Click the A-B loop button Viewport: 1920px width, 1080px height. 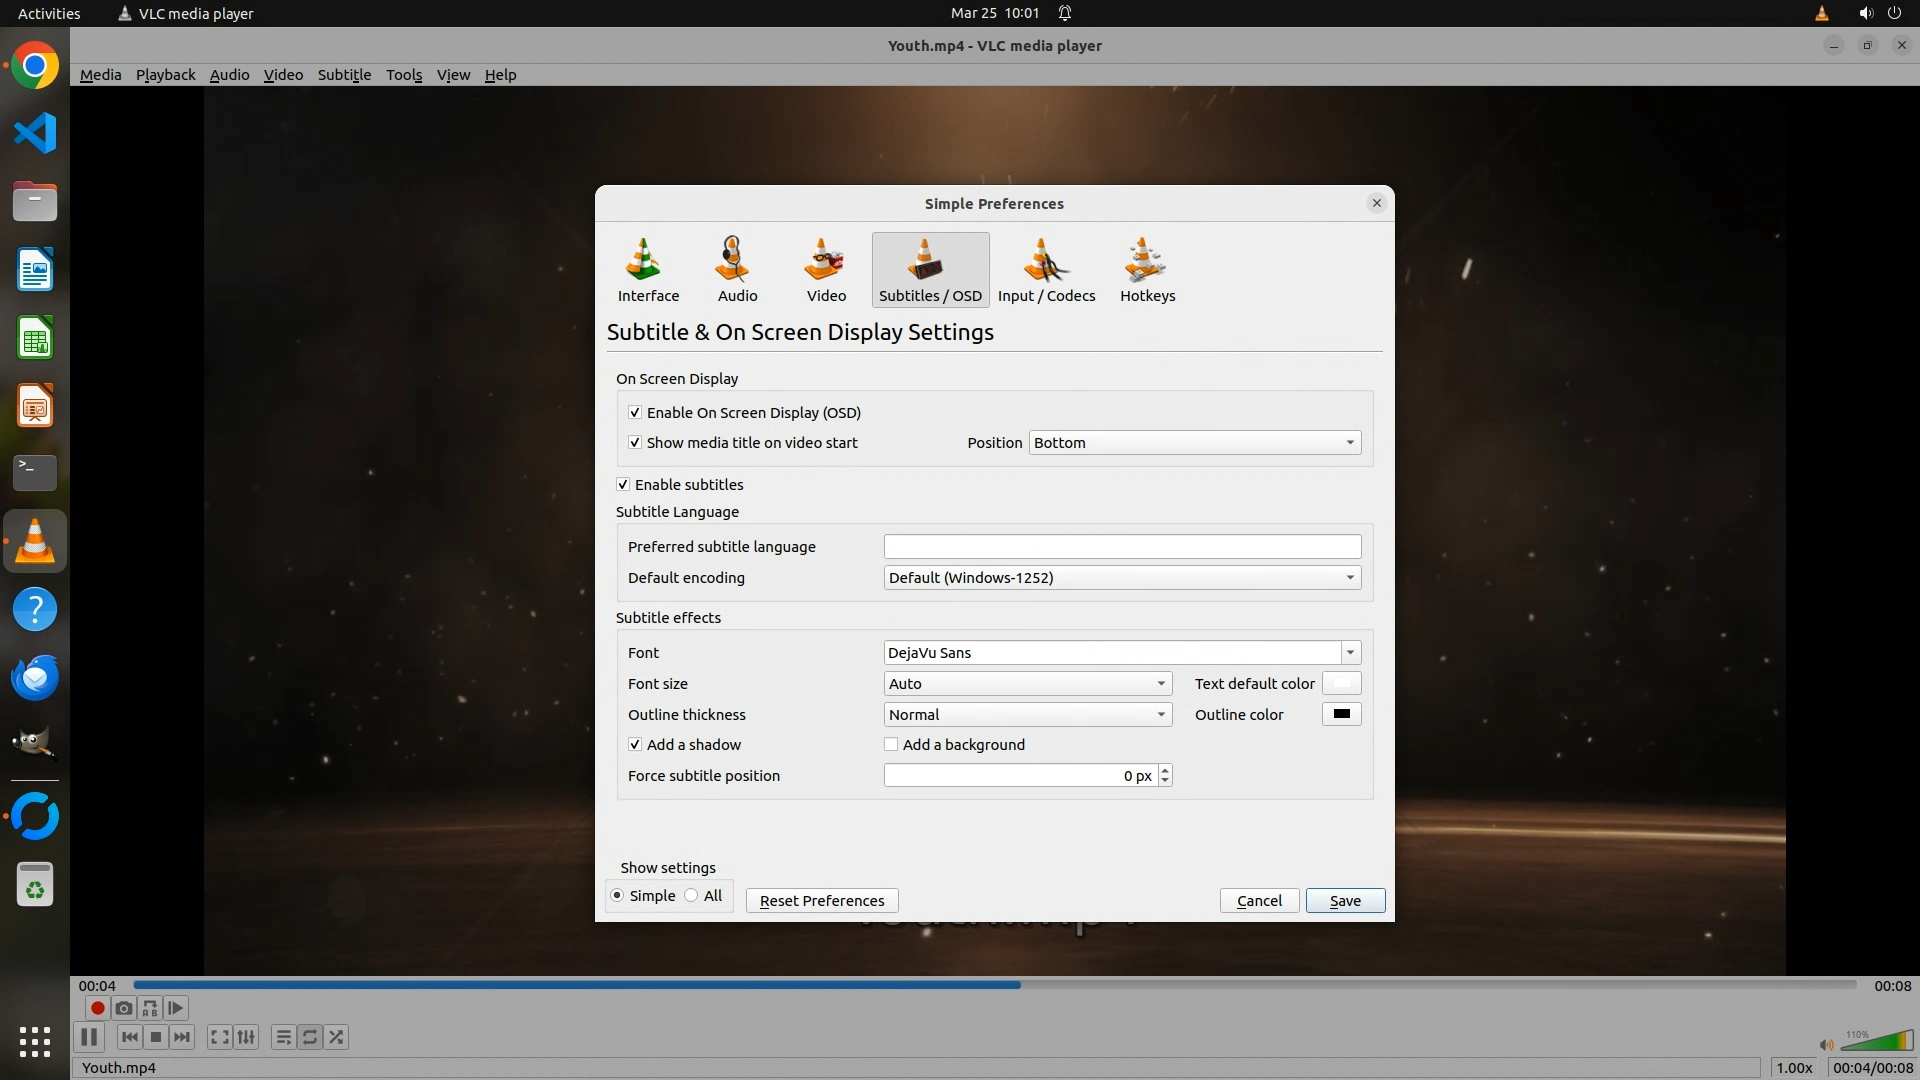tap(150, 1008)
